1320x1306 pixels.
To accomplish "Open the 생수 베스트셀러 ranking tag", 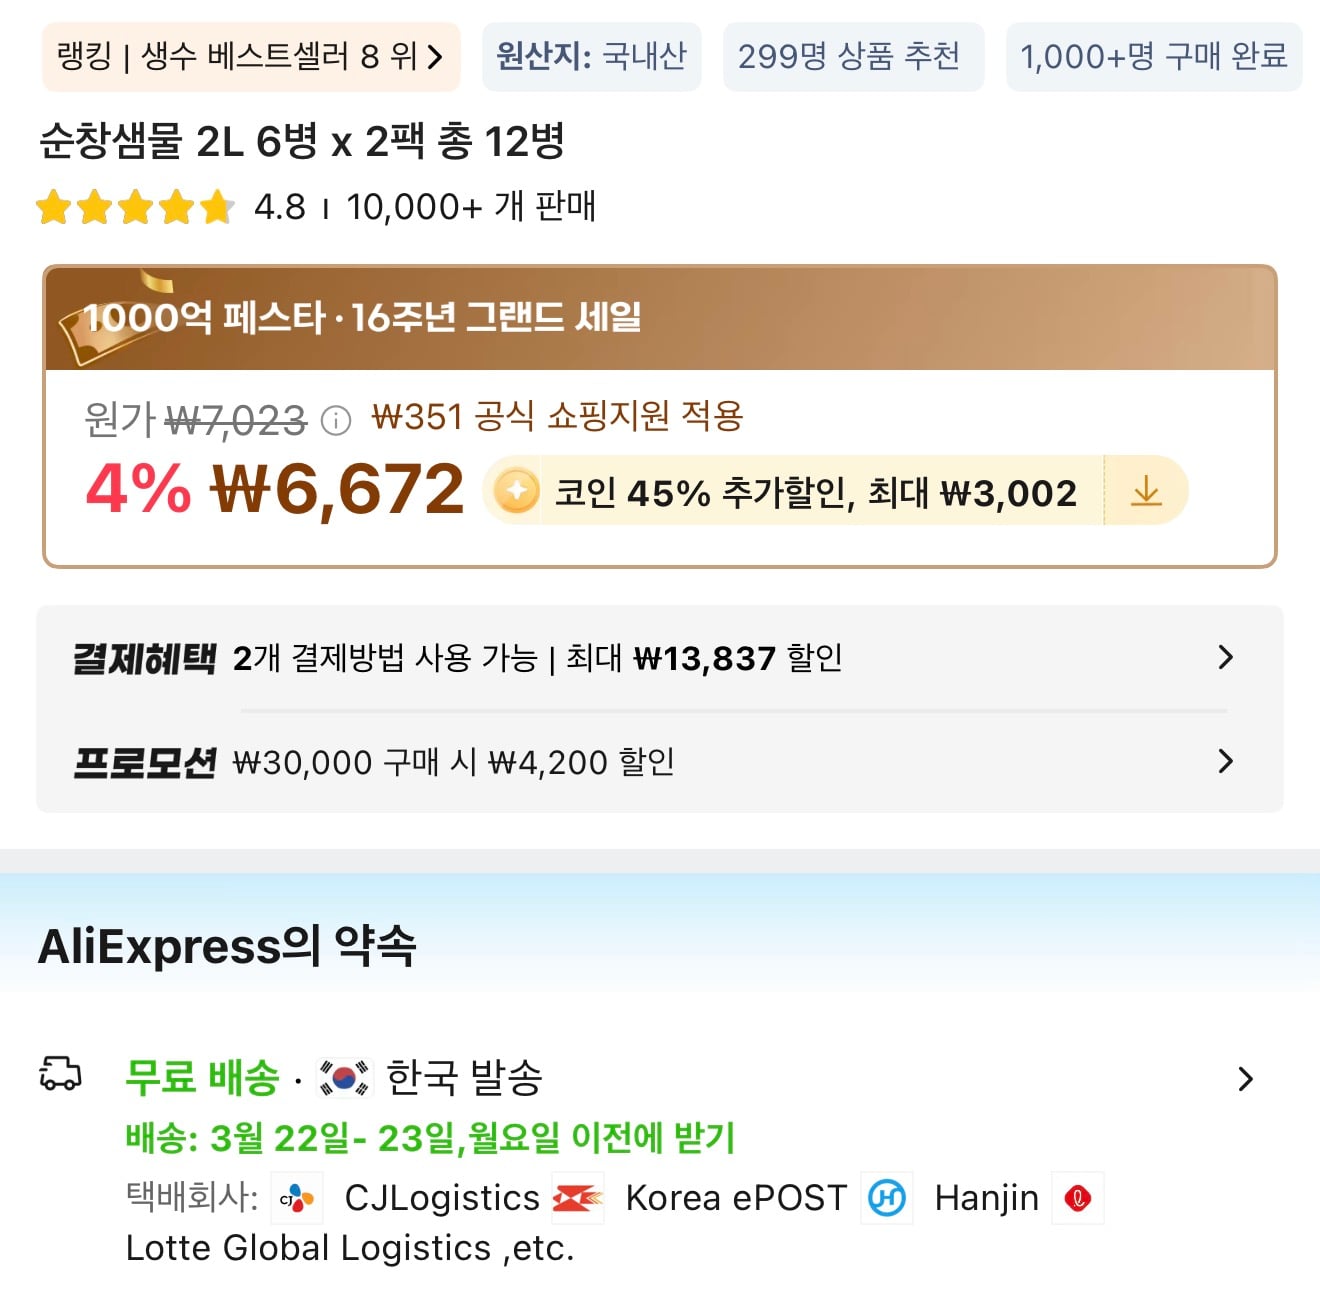I will (251, 57).
